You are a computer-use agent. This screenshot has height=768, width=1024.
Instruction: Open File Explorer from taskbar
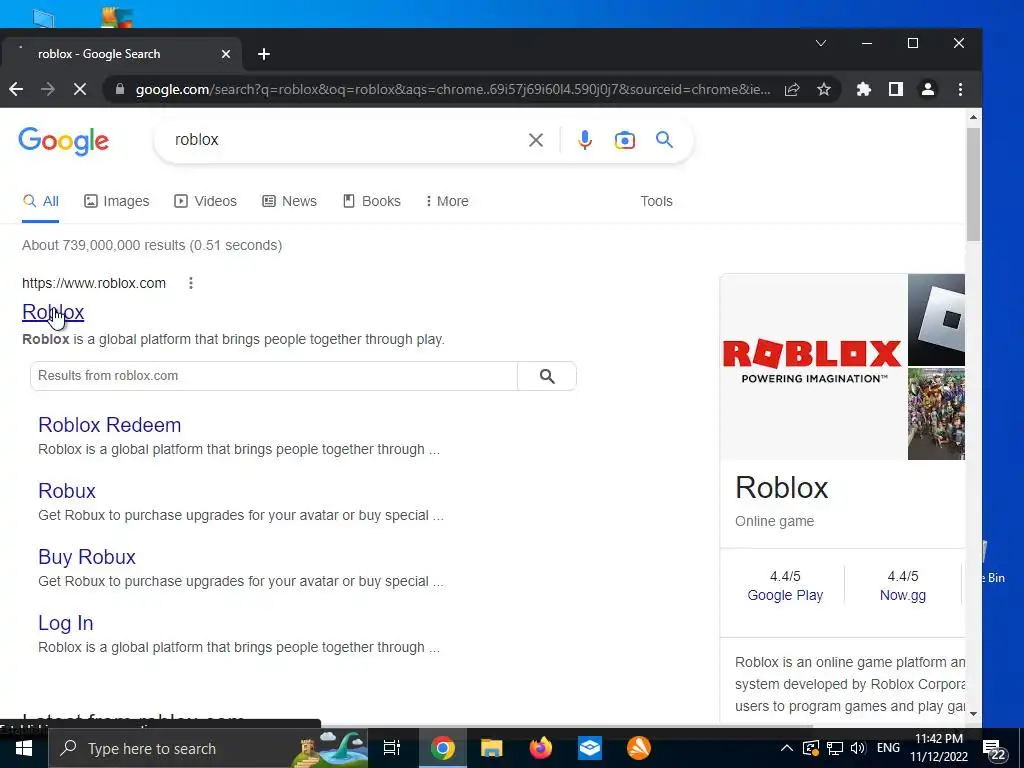click(491, 748)
